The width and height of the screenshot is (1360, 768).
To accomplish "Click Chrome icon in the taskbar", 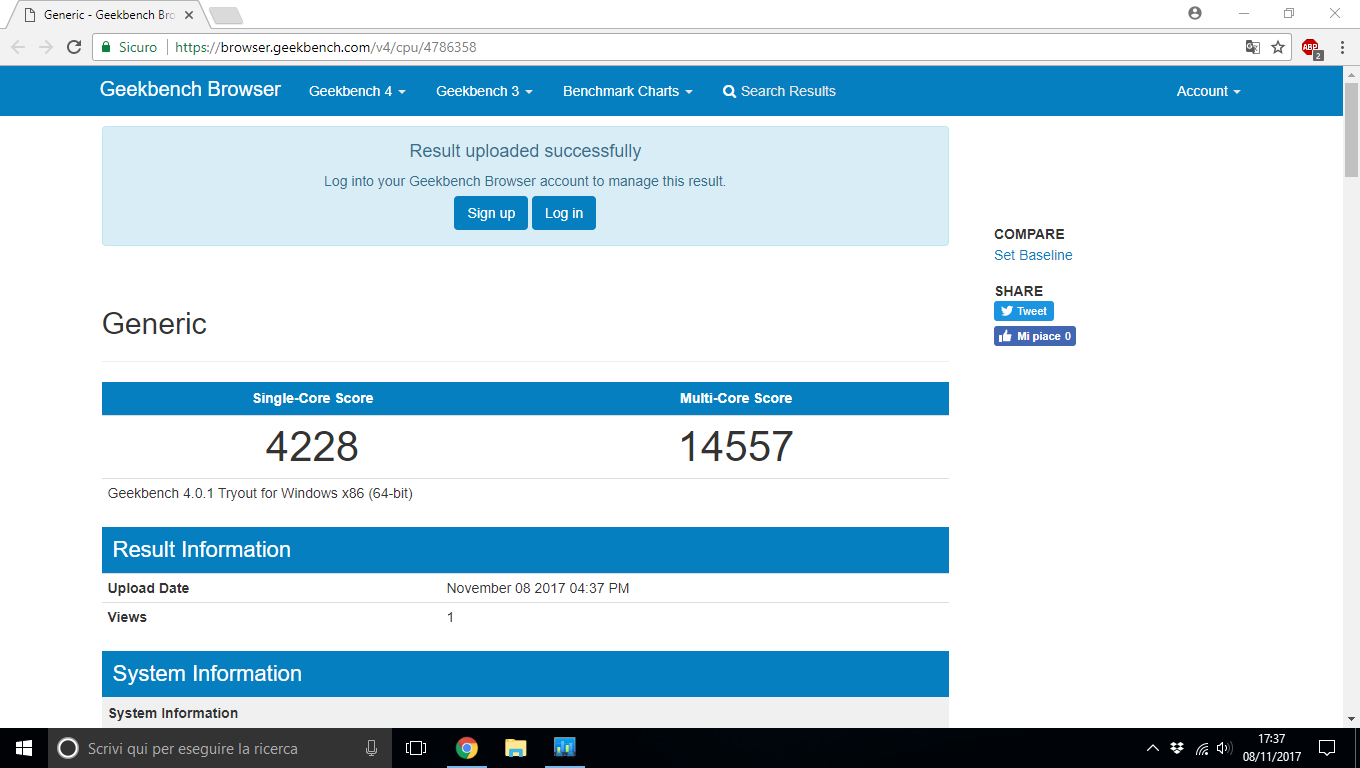I will pos(466,748).
